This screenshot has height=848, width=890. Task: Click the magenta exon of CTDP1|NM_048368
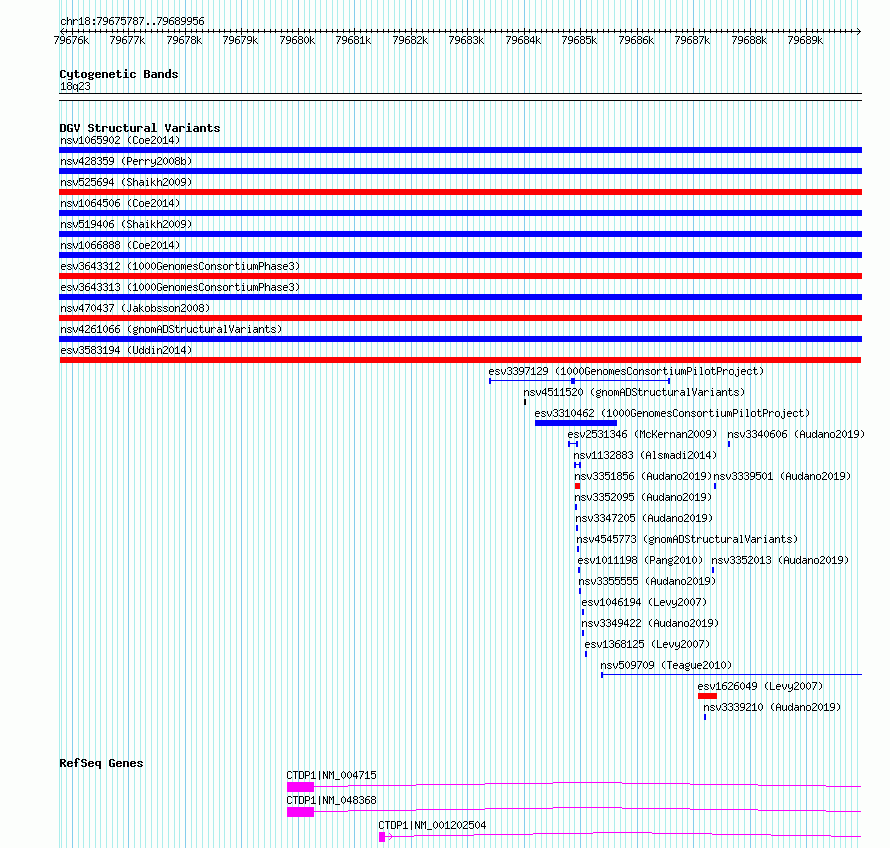pyautogui.click(x=300, y=812)
